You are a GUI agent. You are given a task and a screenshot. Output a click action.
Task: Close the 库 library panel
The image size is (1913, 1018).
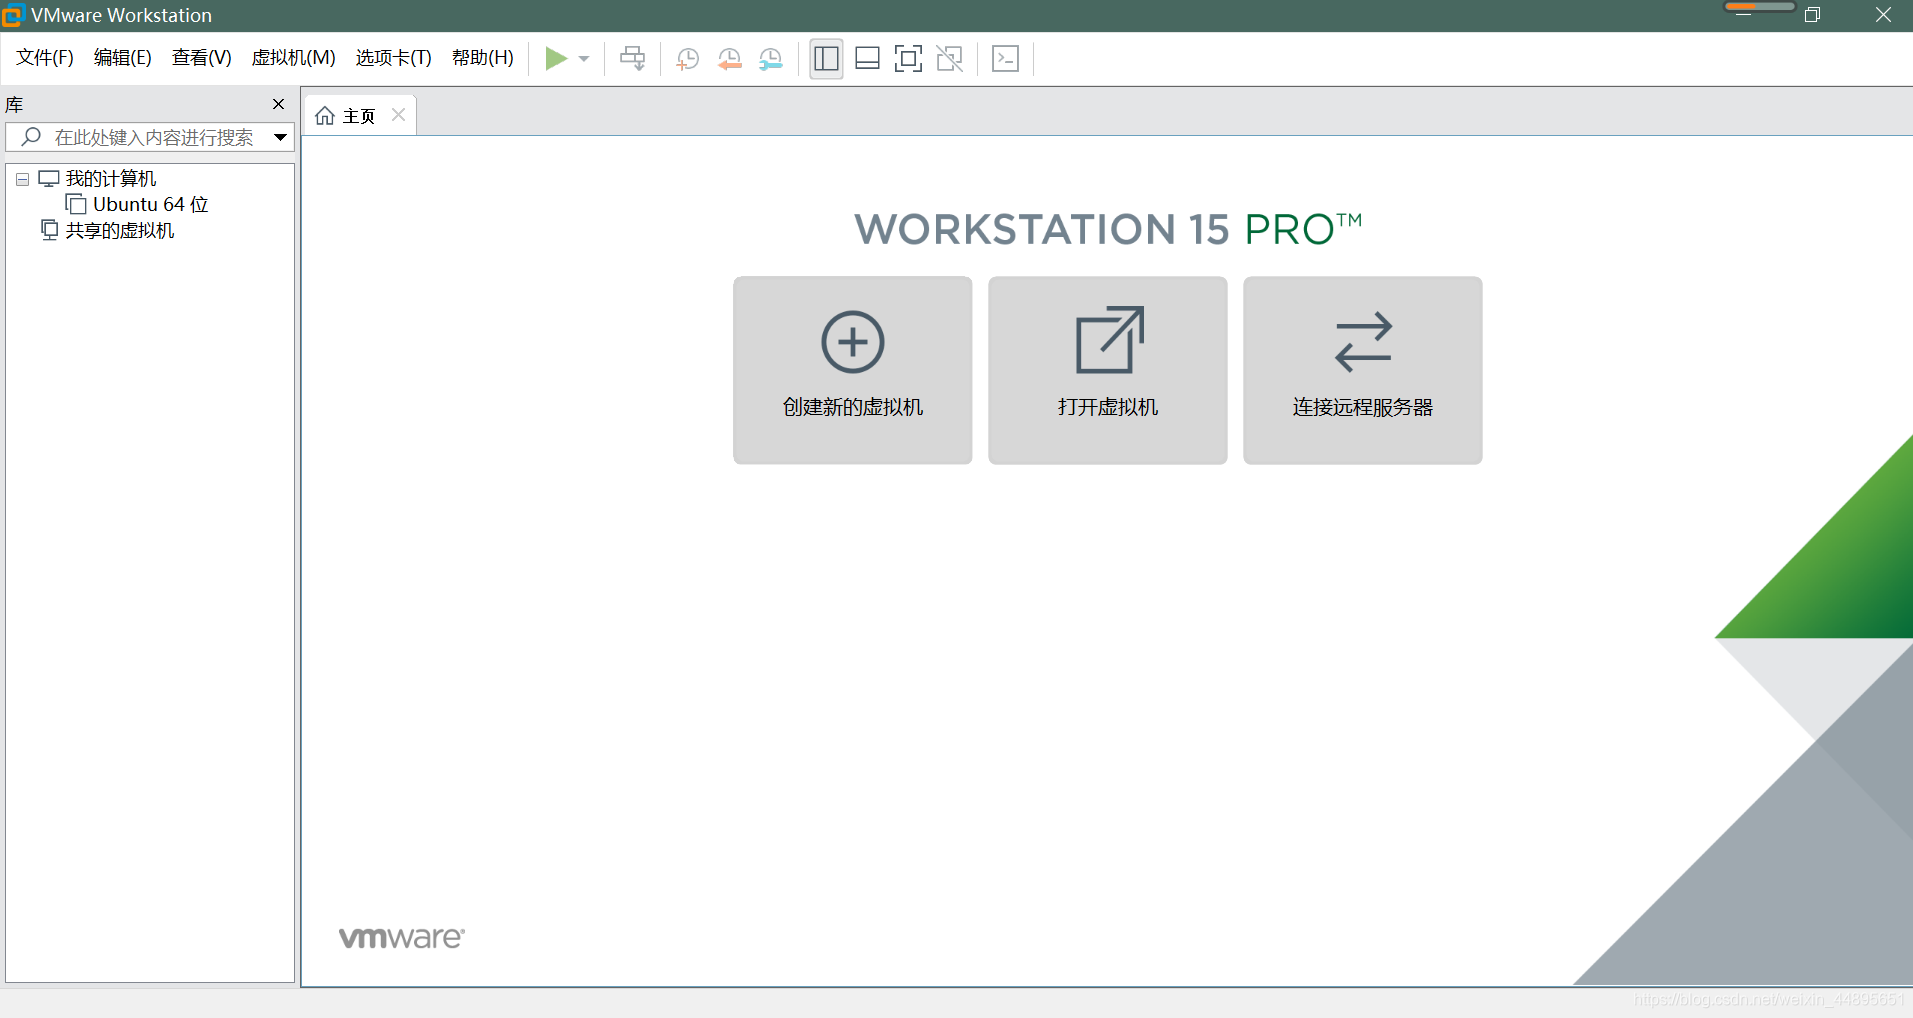click(x=279, y=104)
